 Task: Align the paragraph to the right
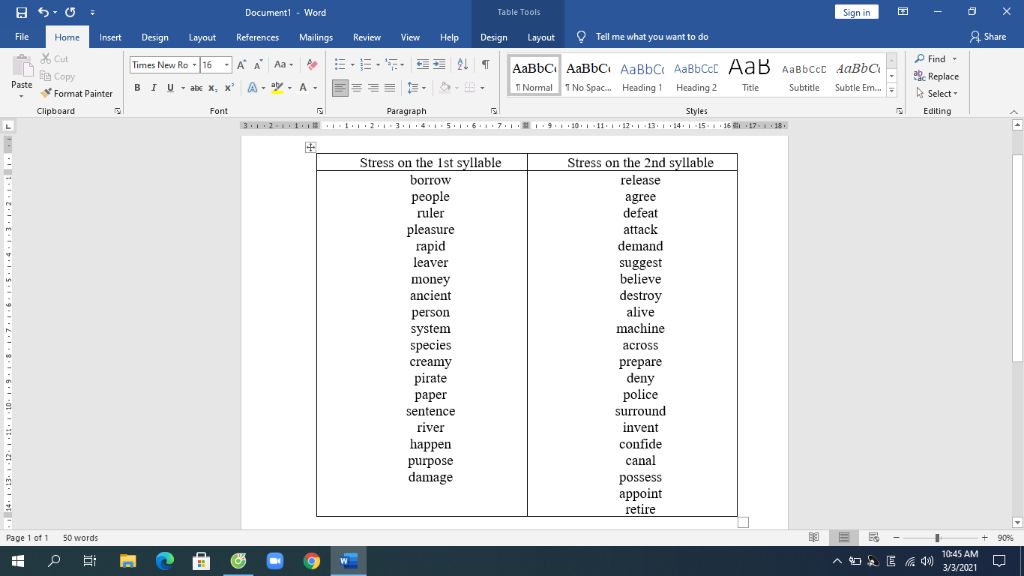(373, 88)
